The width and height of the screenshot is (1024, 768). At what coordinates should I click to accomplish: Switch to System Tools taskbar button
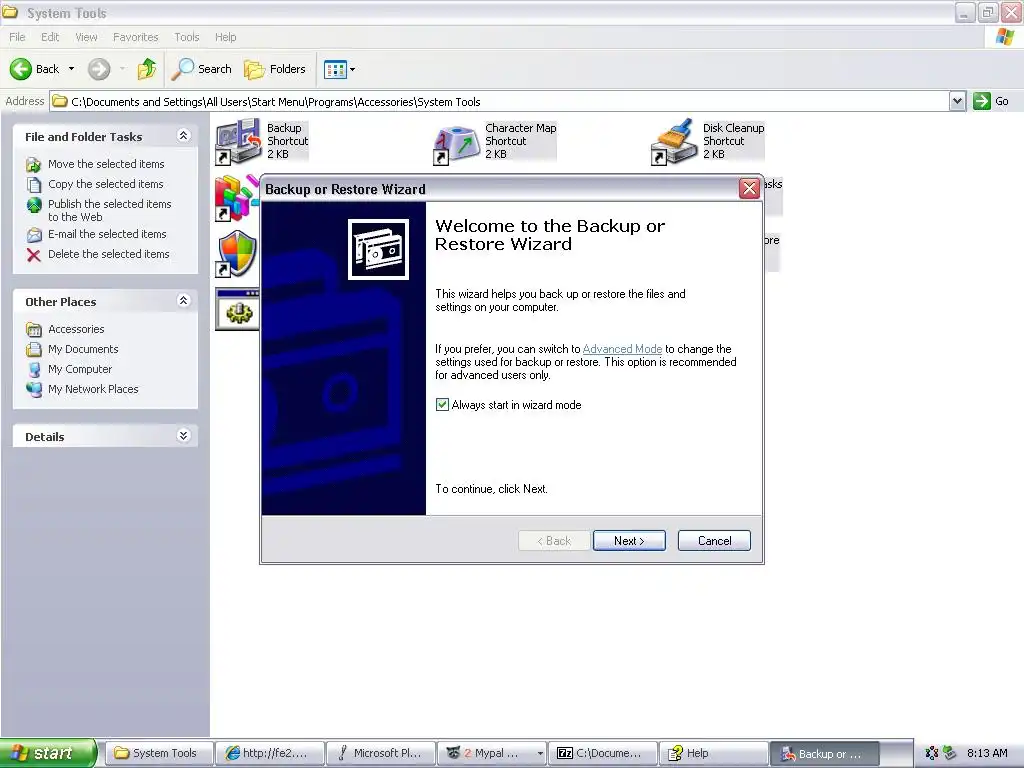tap(159, 753)
